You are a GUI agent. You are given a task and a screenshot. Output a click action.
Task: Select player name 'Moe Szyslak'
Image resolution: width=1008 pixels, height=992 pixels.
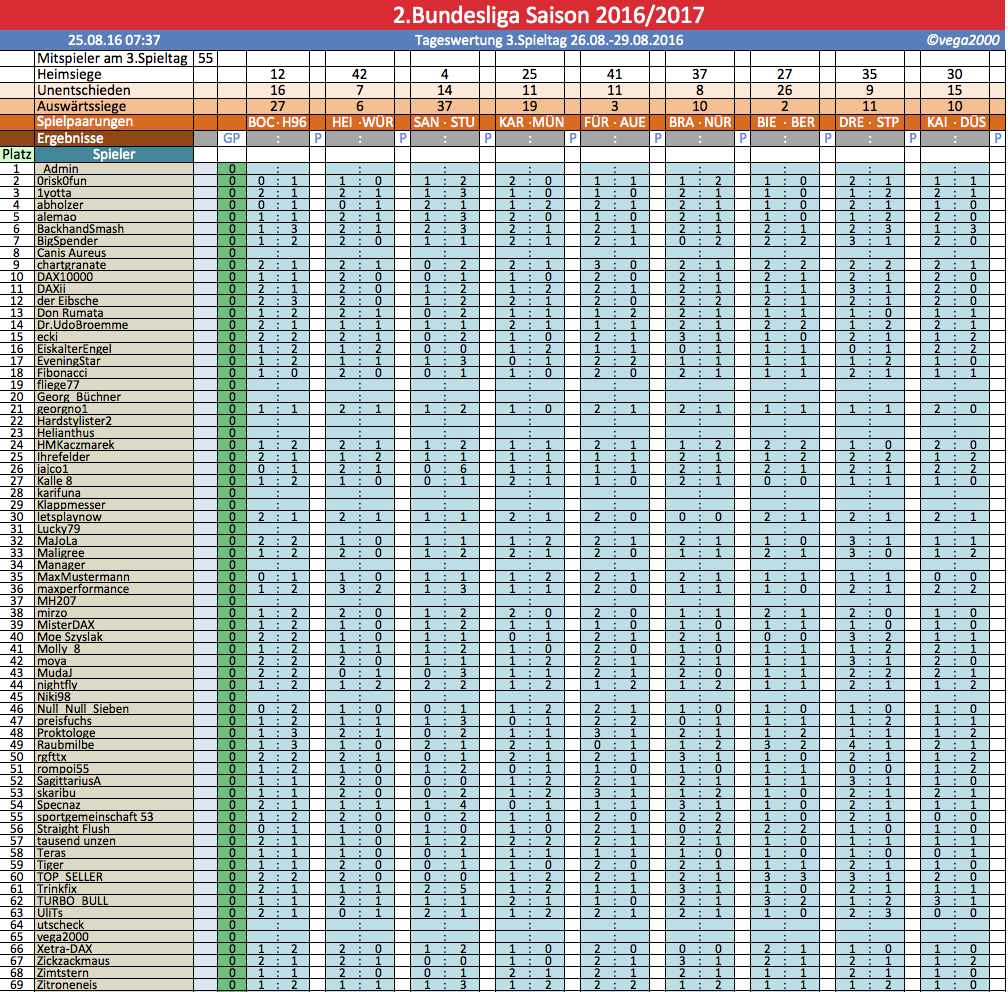point(69,637)
